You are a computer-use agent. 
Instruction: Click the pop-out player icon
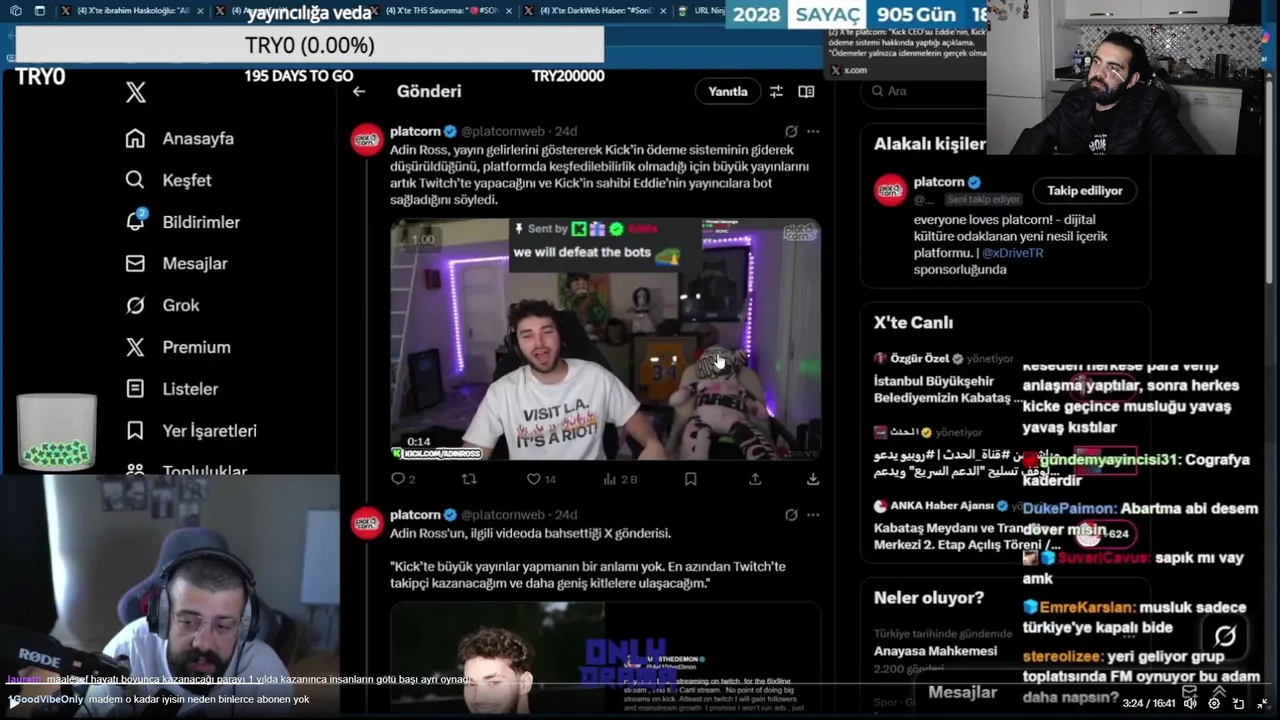[x=1238, y=703]
